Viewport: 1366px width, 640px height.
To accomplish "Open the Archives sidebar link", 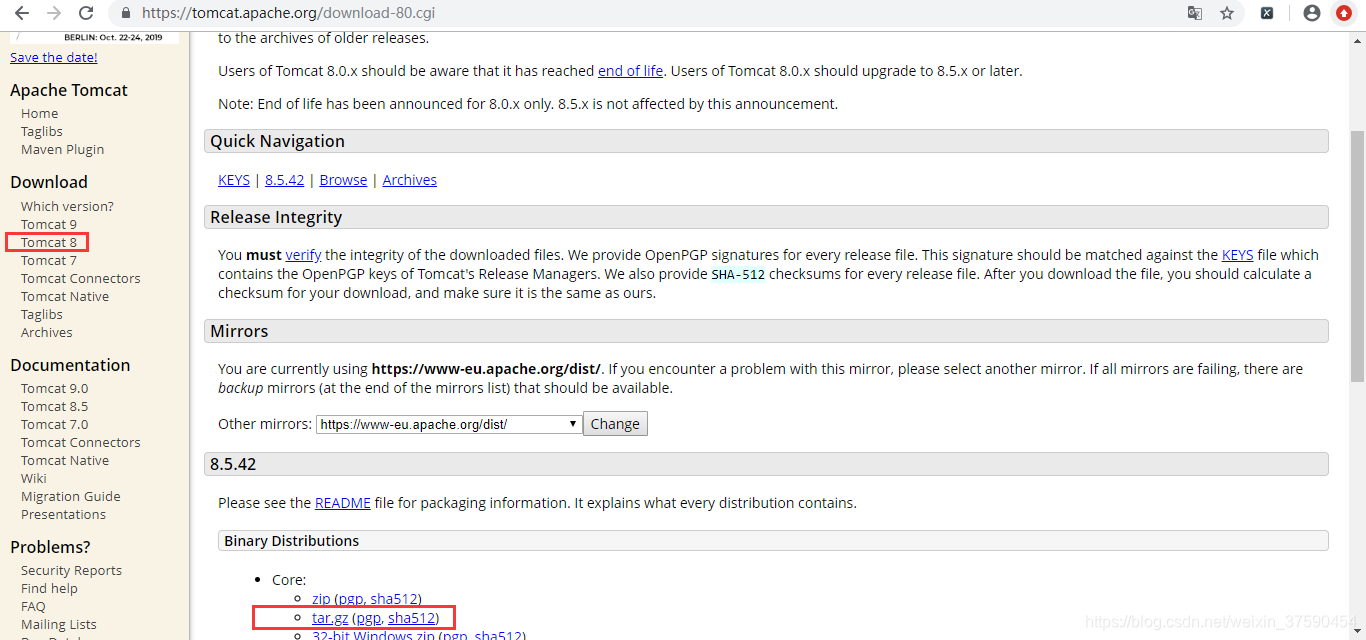I will 47,332.
